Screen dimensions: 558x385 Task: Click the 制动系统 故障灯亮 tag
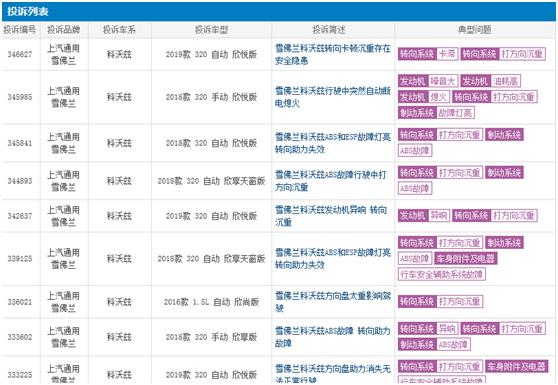(436, 113)
